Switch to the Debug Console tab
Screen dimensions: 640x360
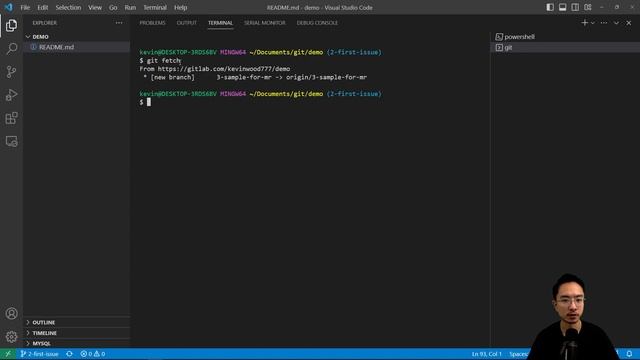[x=317, y=23]
